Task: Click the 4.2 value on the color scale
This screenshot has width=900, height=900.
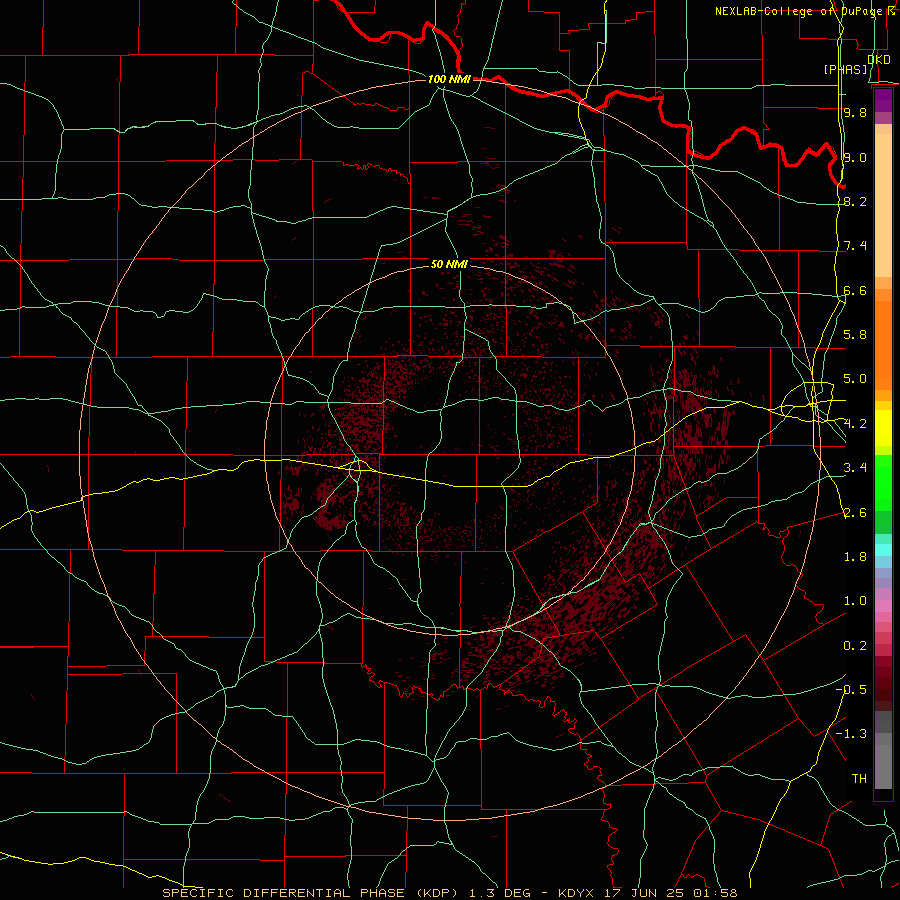Action: click(855, 424)
